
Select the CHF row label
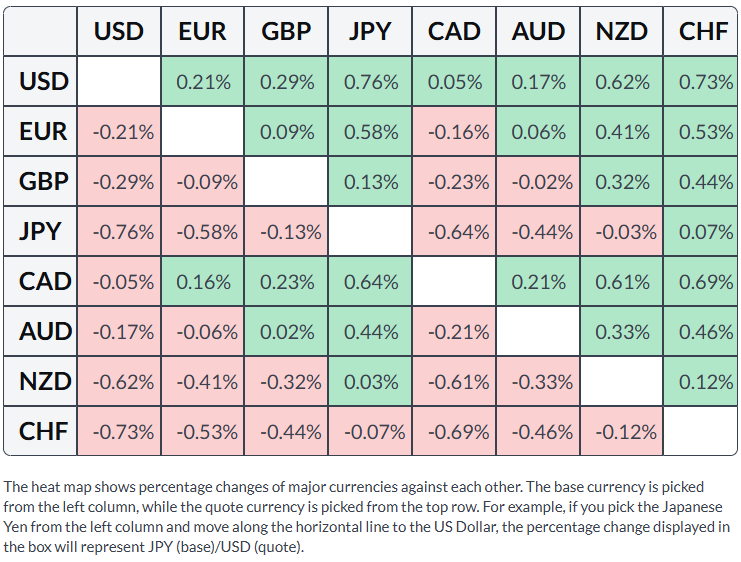pos(40,431)
